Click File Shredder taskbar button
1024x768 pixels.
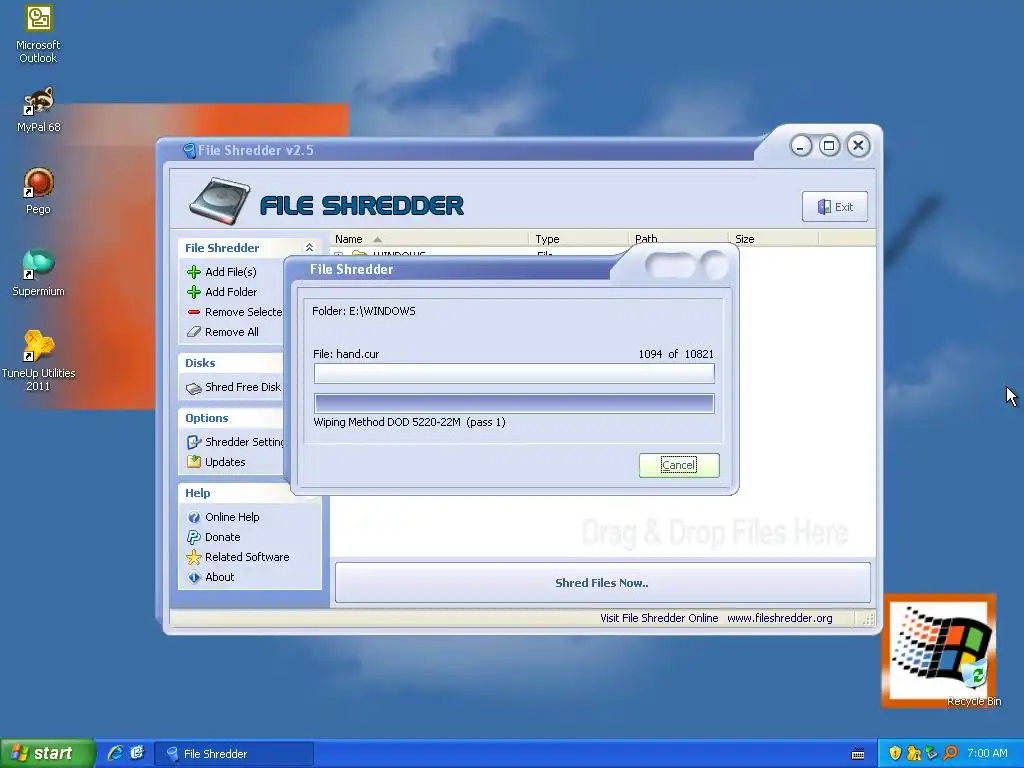coord(234,754)
